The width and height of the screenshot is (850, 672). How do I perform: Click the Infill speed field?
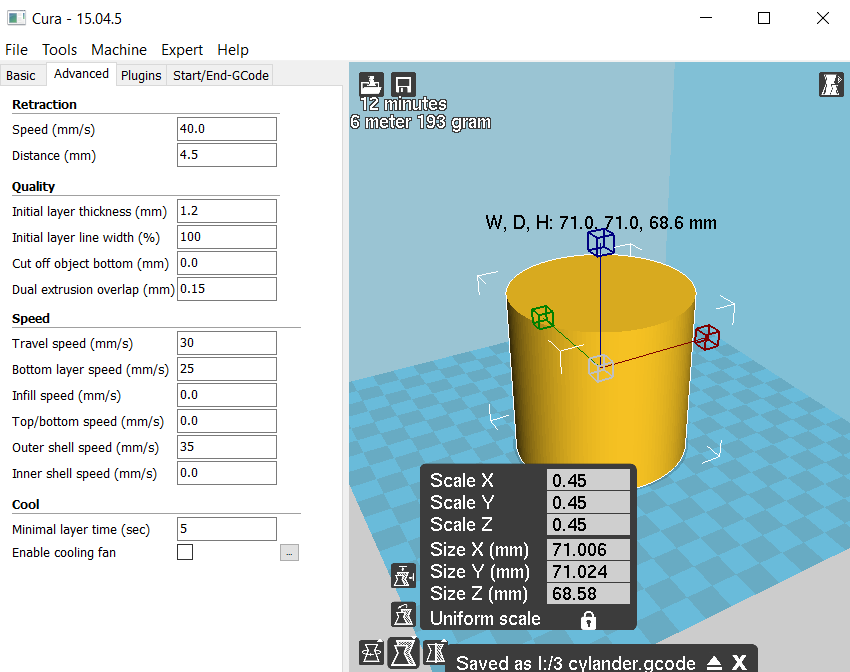pos(227,395)
